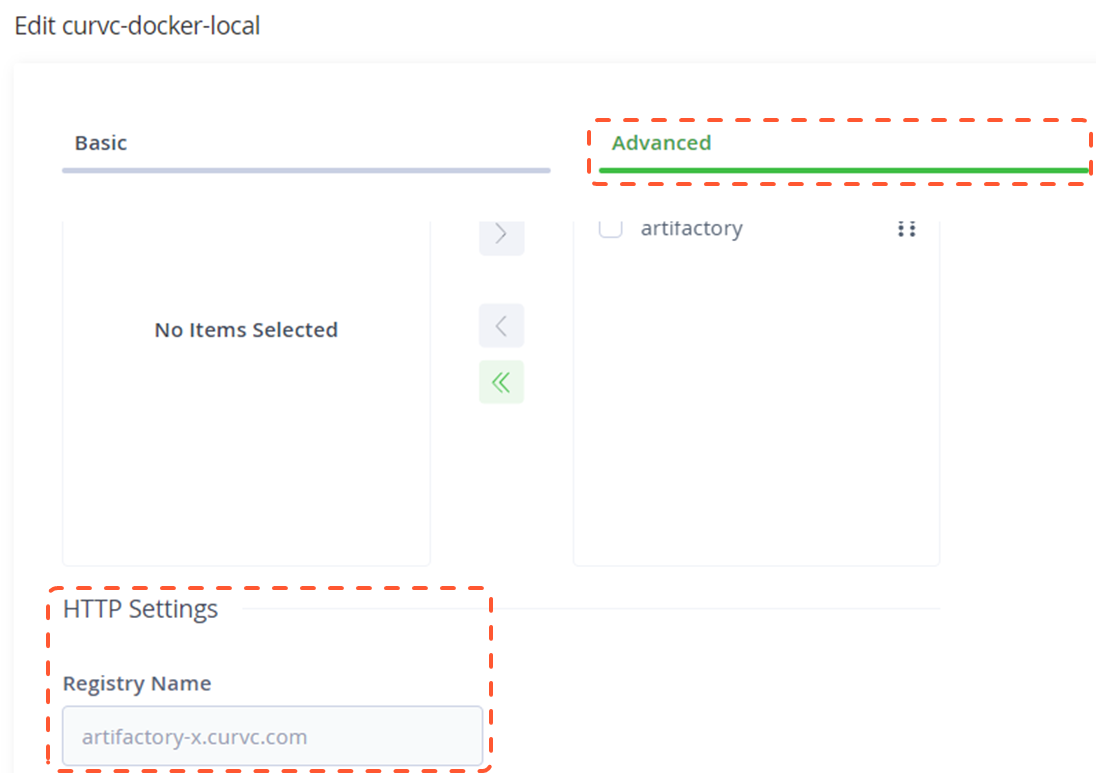
Task: Select the artifactory list item label
Action: point(691,228)
